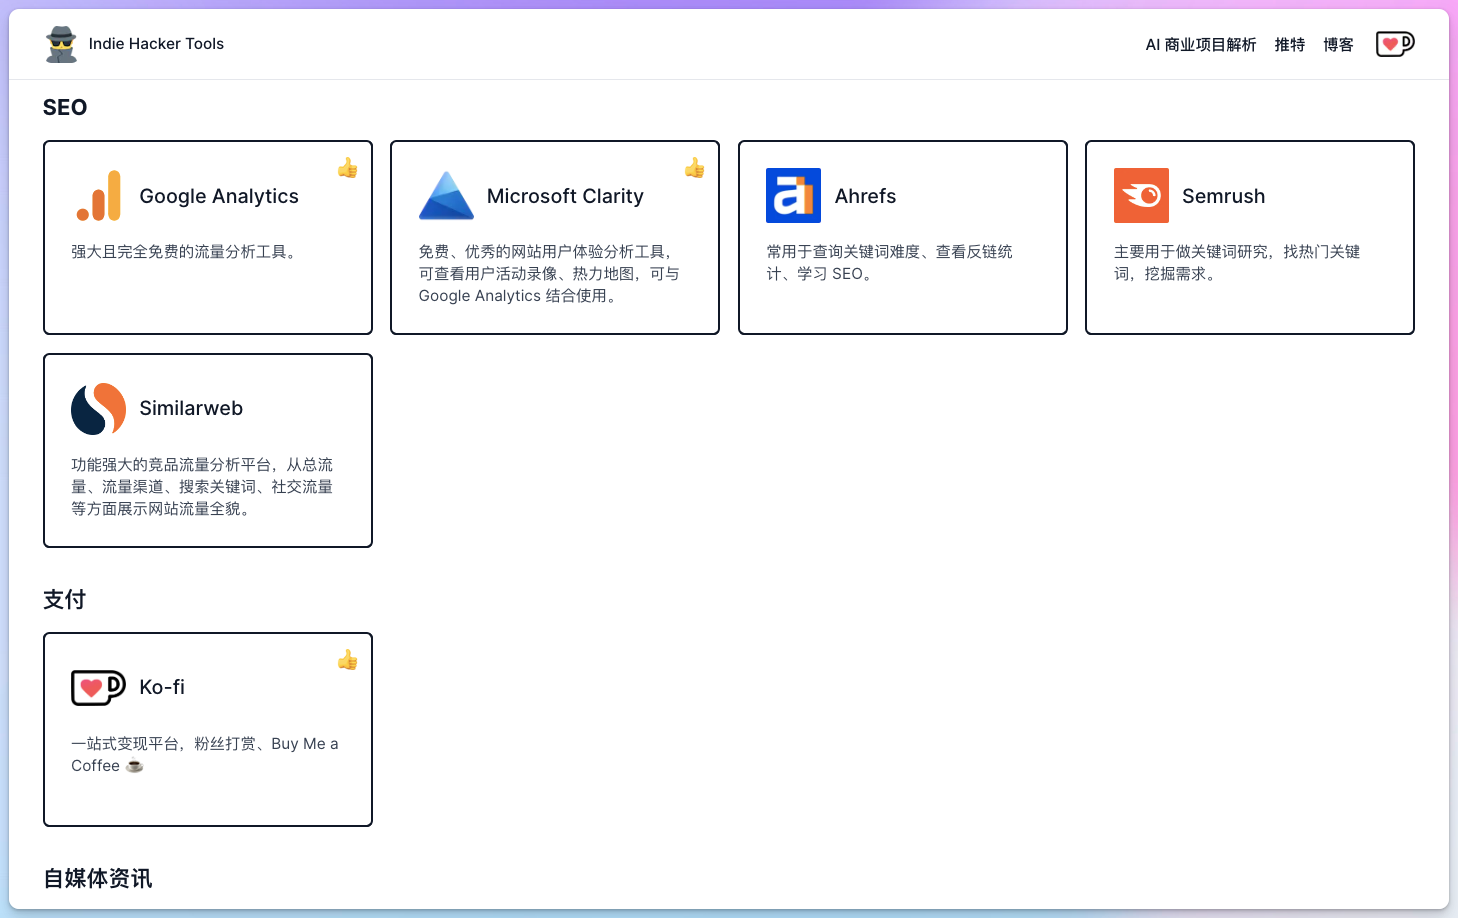This screenshot has width=1458, height=918.
Task: Open the Semrush card title
Action: pos(1223,196)
